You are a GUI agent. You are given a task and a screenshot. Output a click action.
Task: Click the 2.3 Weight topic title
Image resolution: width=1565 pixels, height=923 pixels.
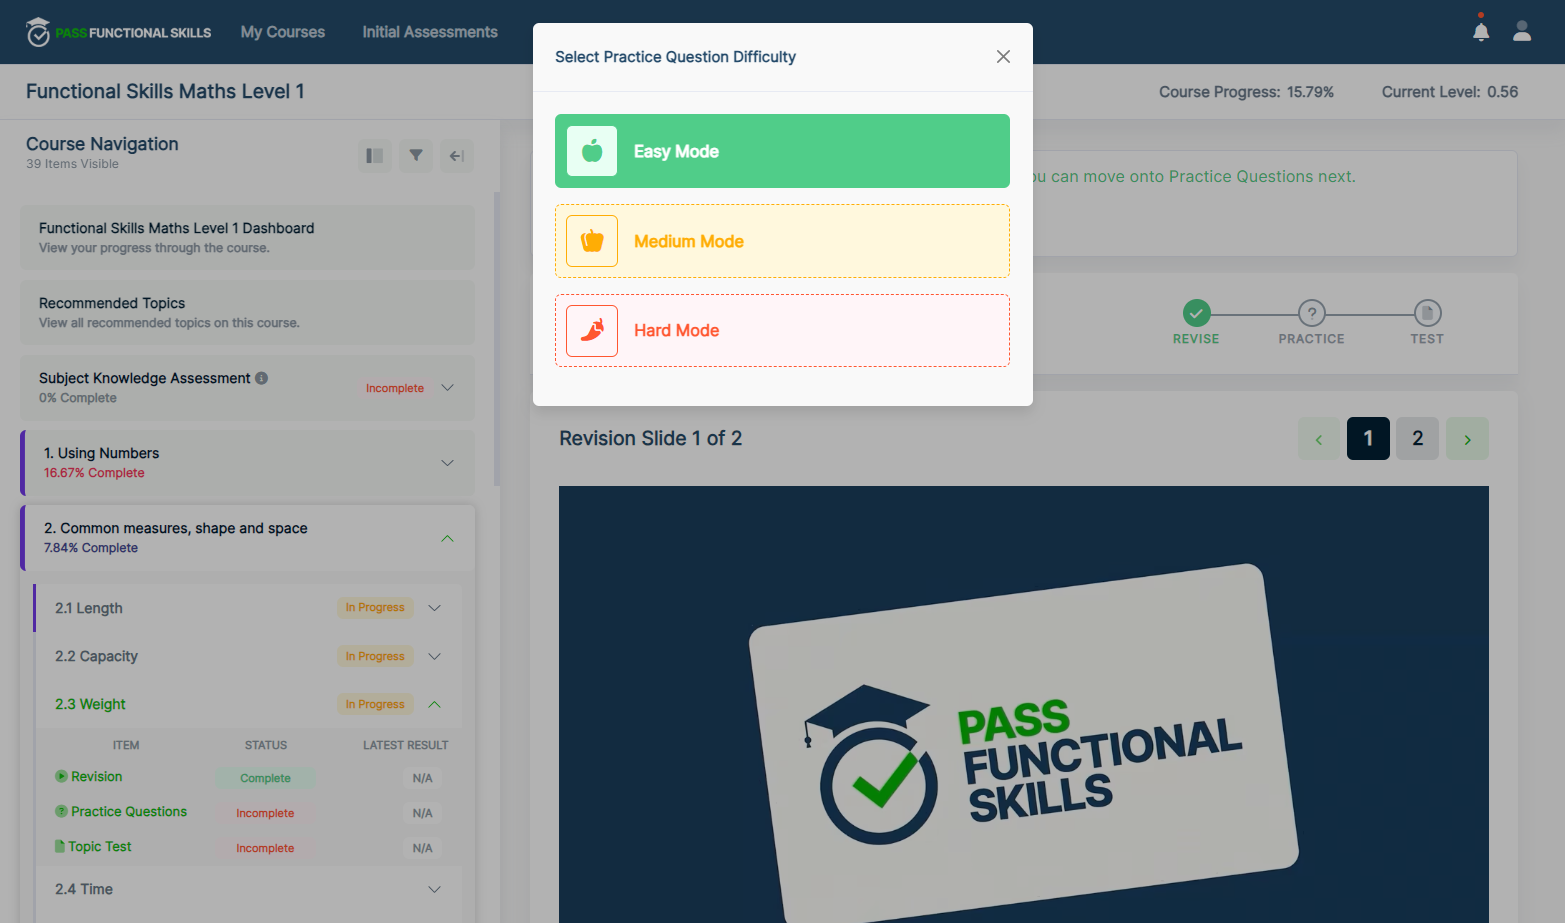click(90, 704)
